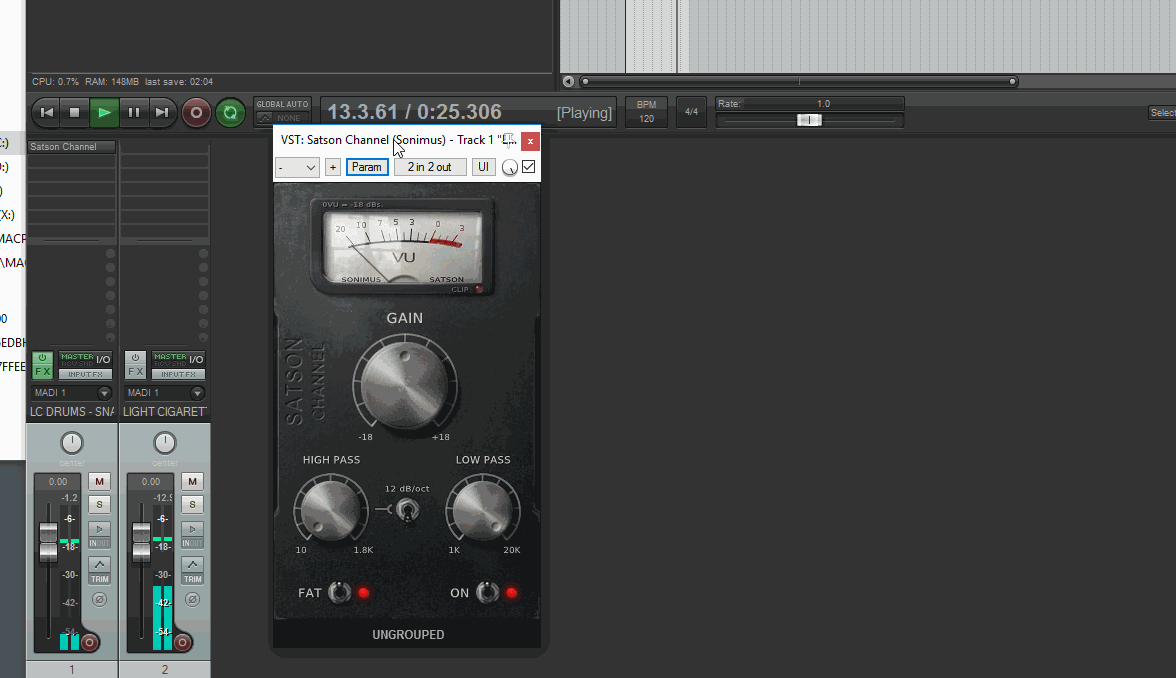Open the 2 in 2 out pin connector
The image size is (1176, 678).
click(430, 167)
